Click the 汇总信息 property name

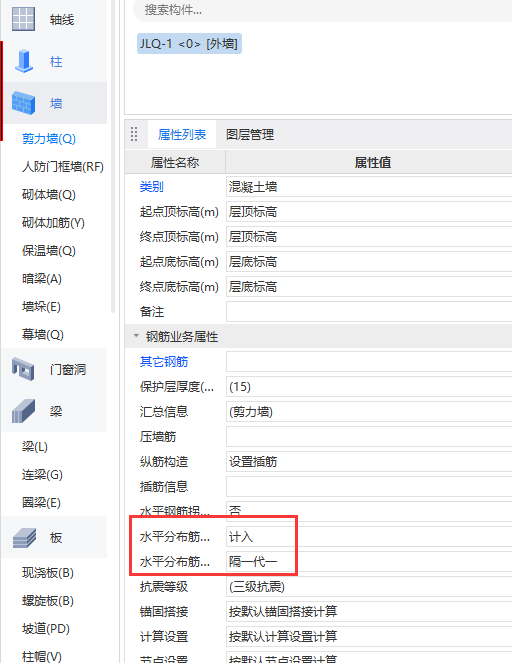(x=164, y=411)
